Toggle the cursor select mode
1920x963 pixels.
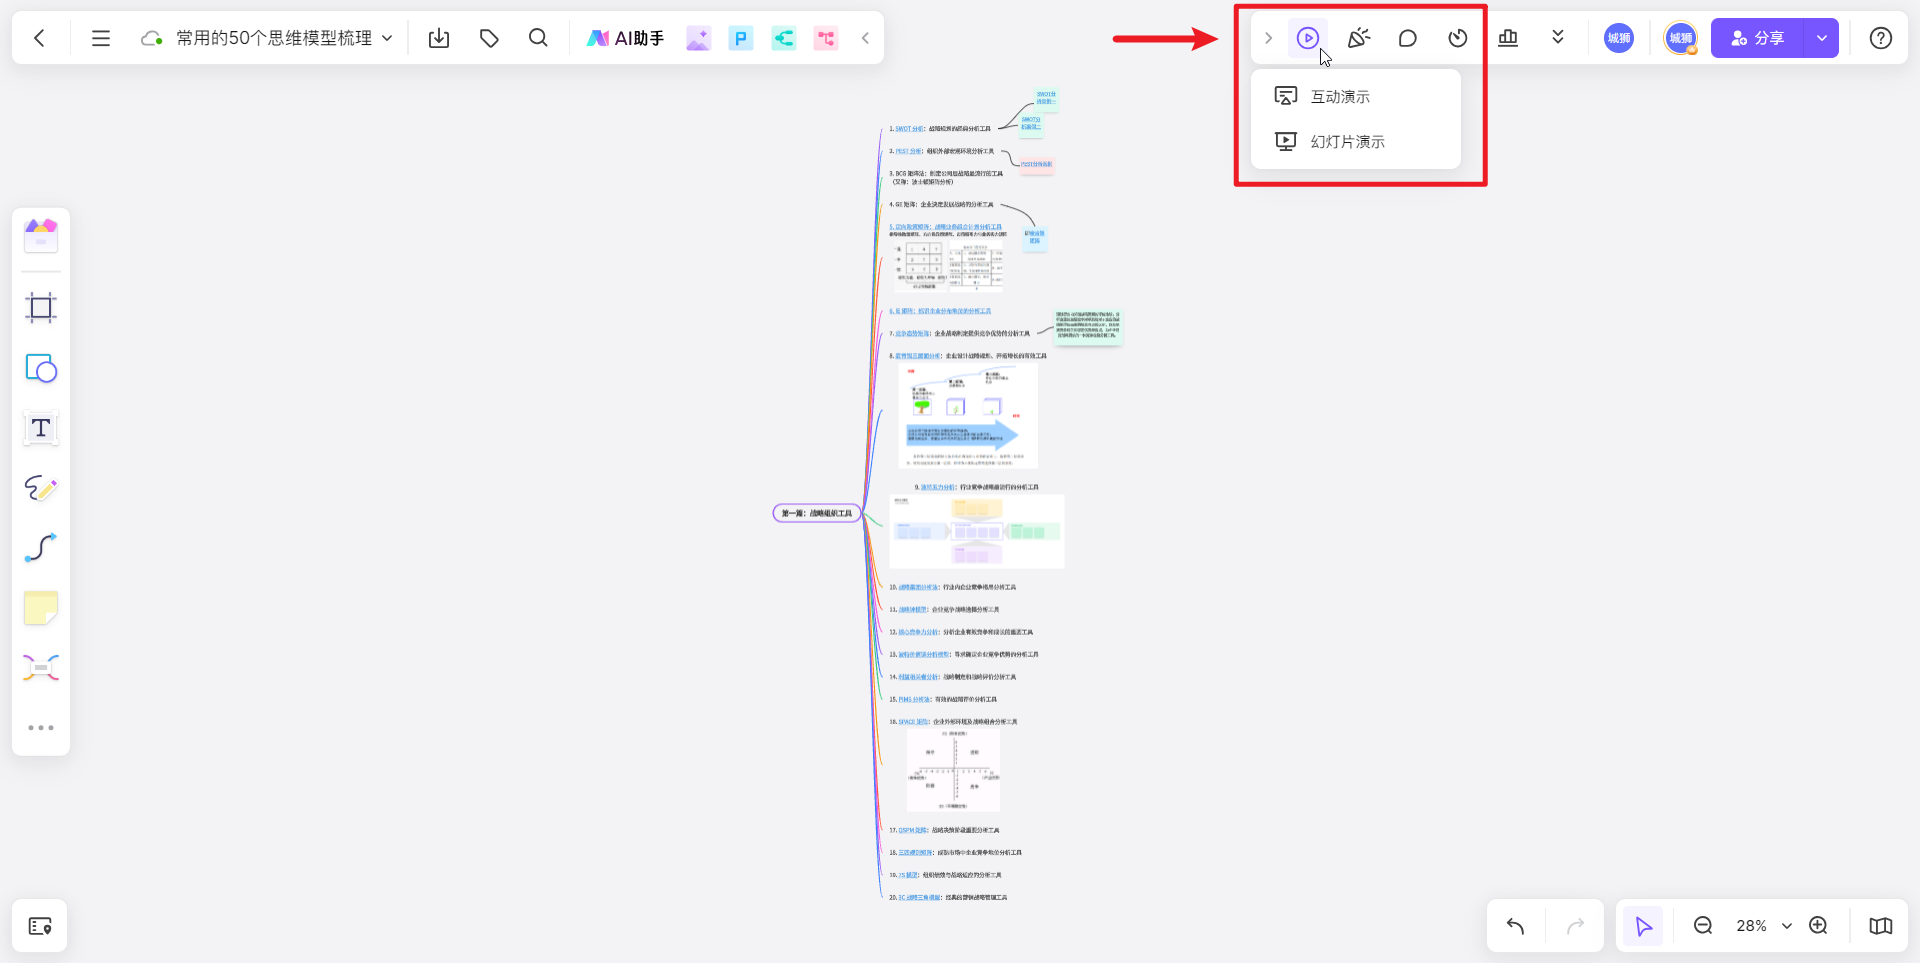point(1643,926)
